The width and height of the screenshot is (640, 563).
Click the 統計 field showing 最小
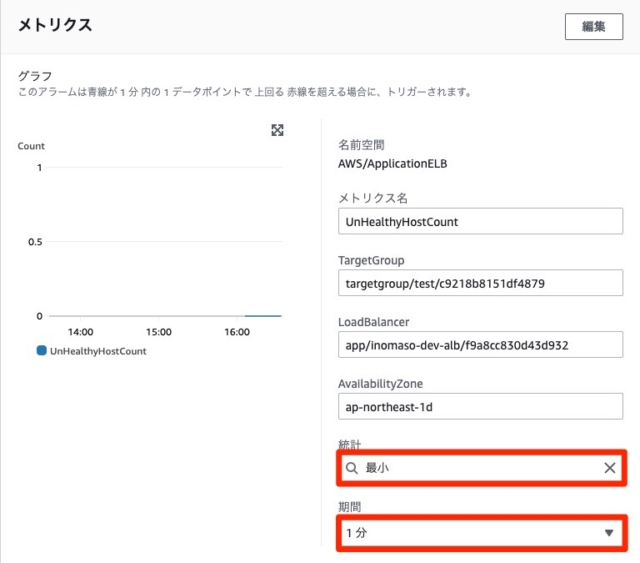pyautogui.click(x=481, y=468)
